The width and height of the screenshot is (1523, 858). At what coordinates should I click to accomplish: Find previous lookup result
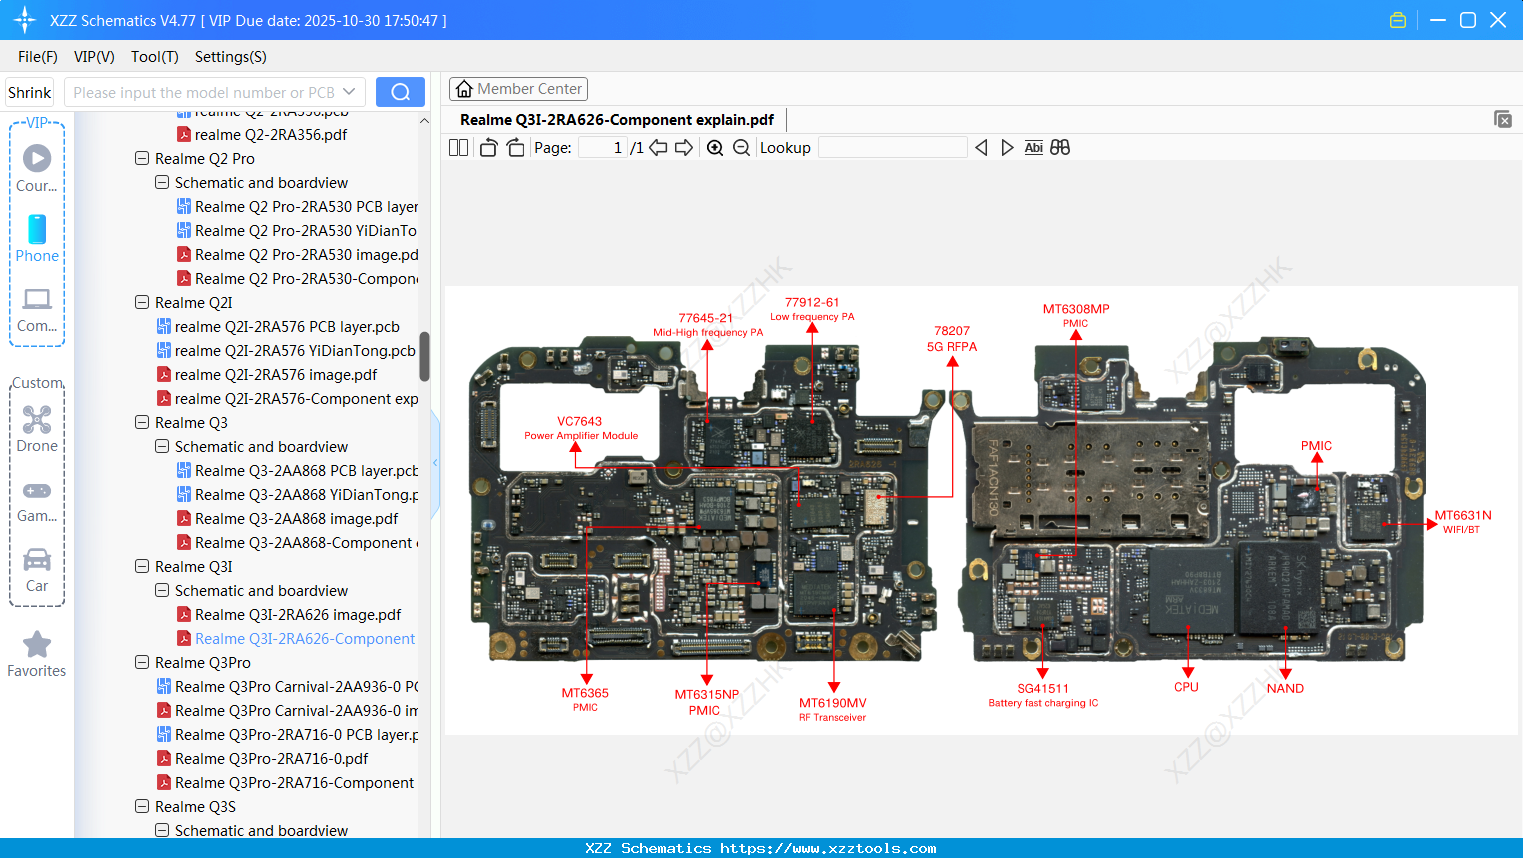point(981,147)
